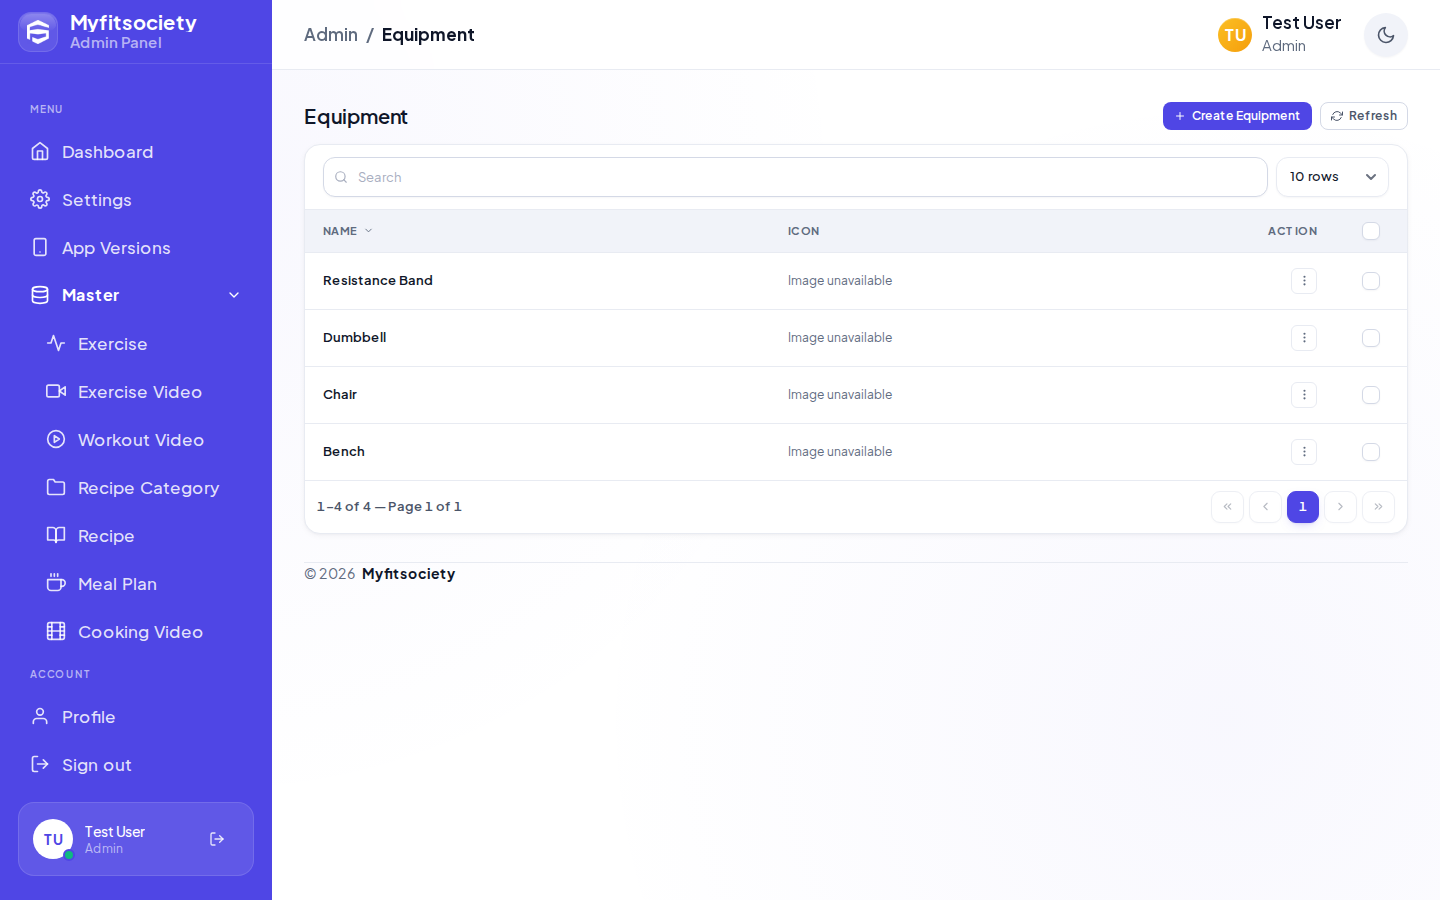Toggle dark mode with the moon icon
The image size is (1440, 900).
click(x=1385, y=35)
